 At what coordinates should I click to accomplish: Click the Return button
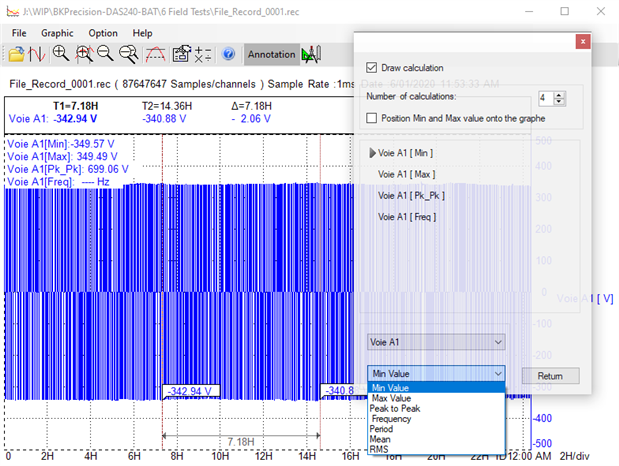(x=550, y=376)
